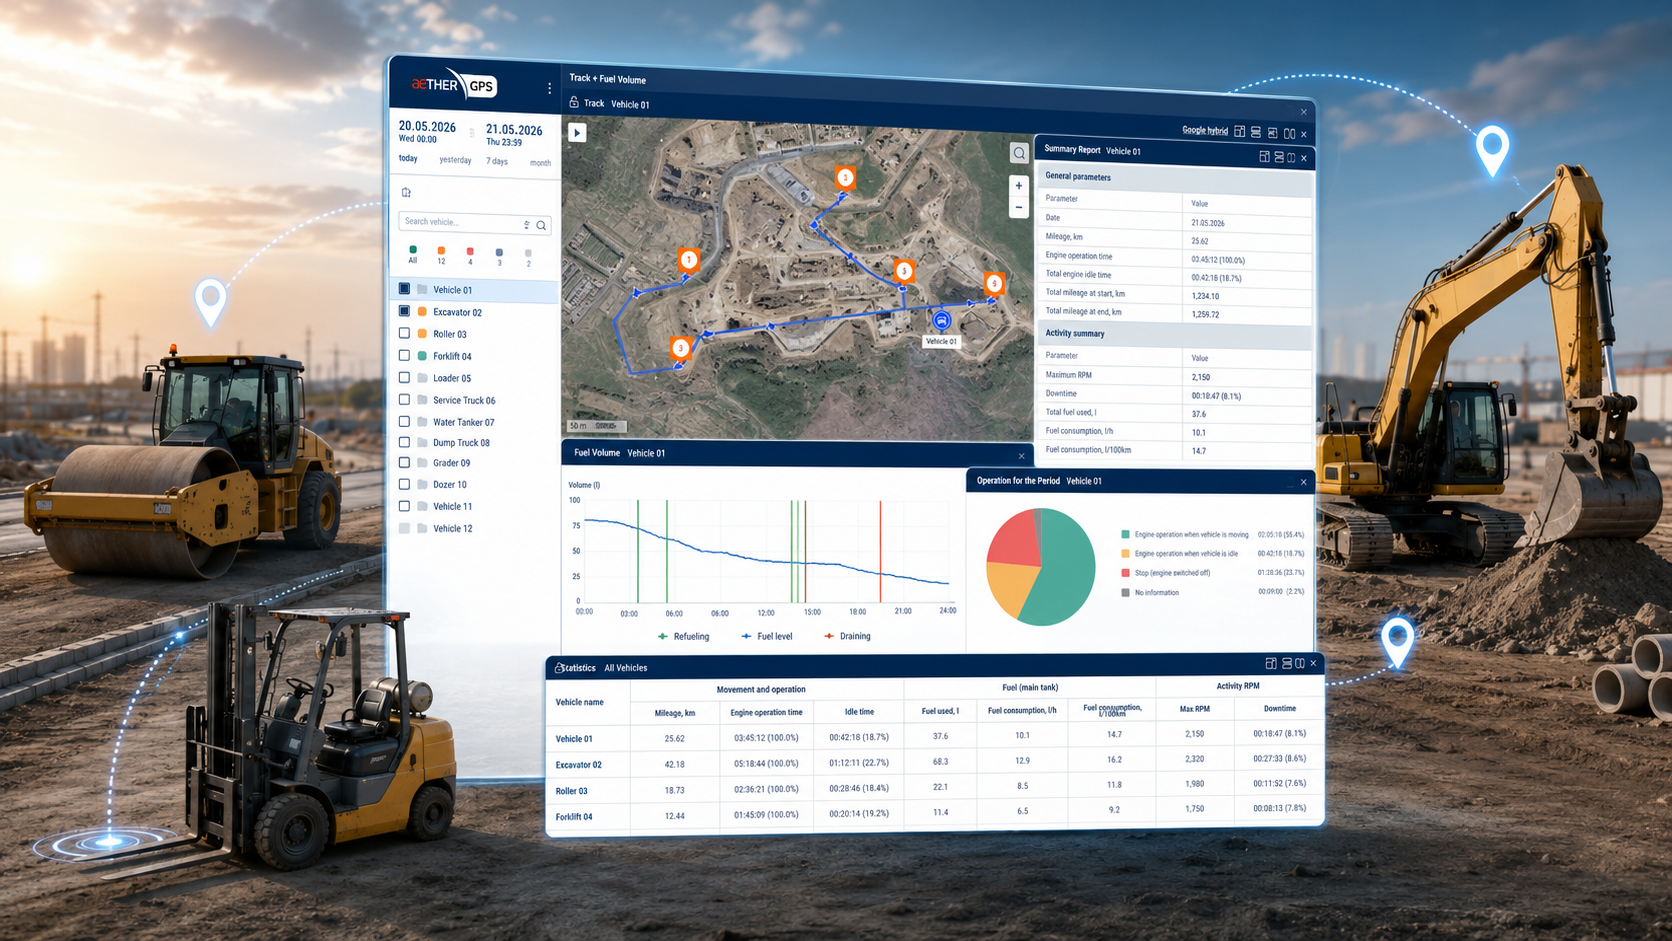The height and width of the screenshot is (941, 1672).
Task: Play the track animation on the map
Action: [x=577, y=132]
